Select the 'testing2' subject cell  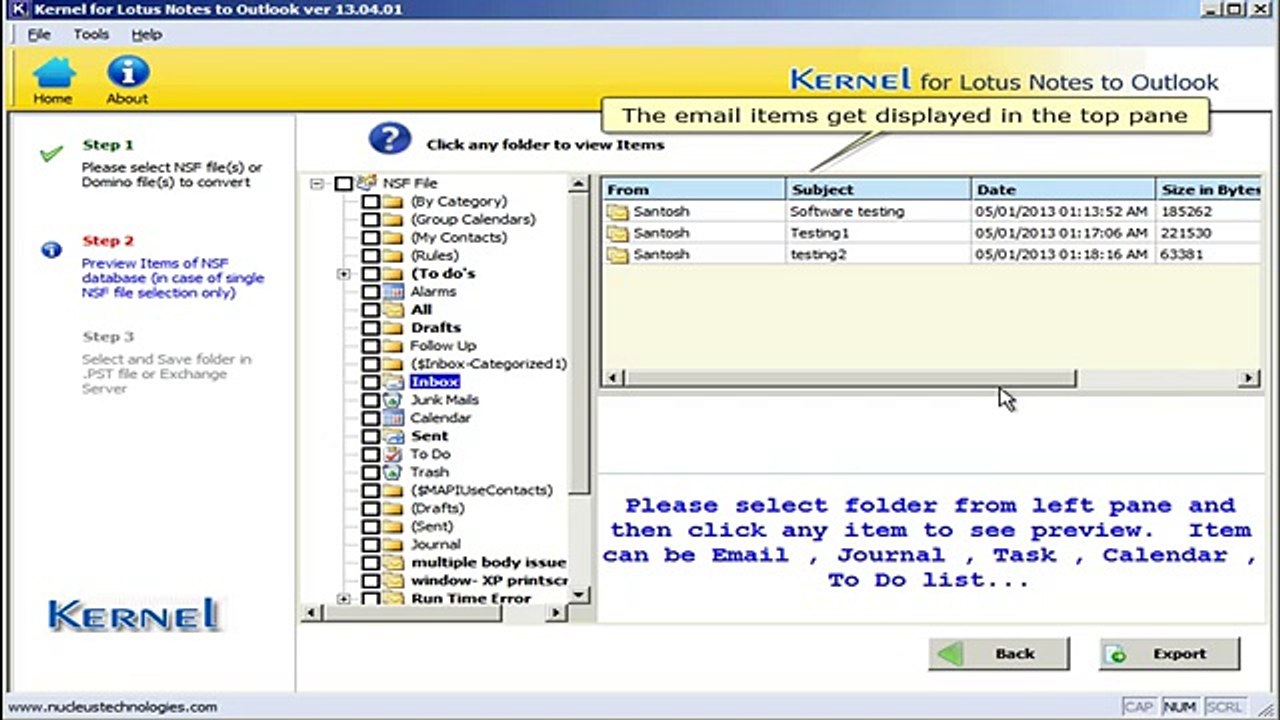(x=878, y=254)
